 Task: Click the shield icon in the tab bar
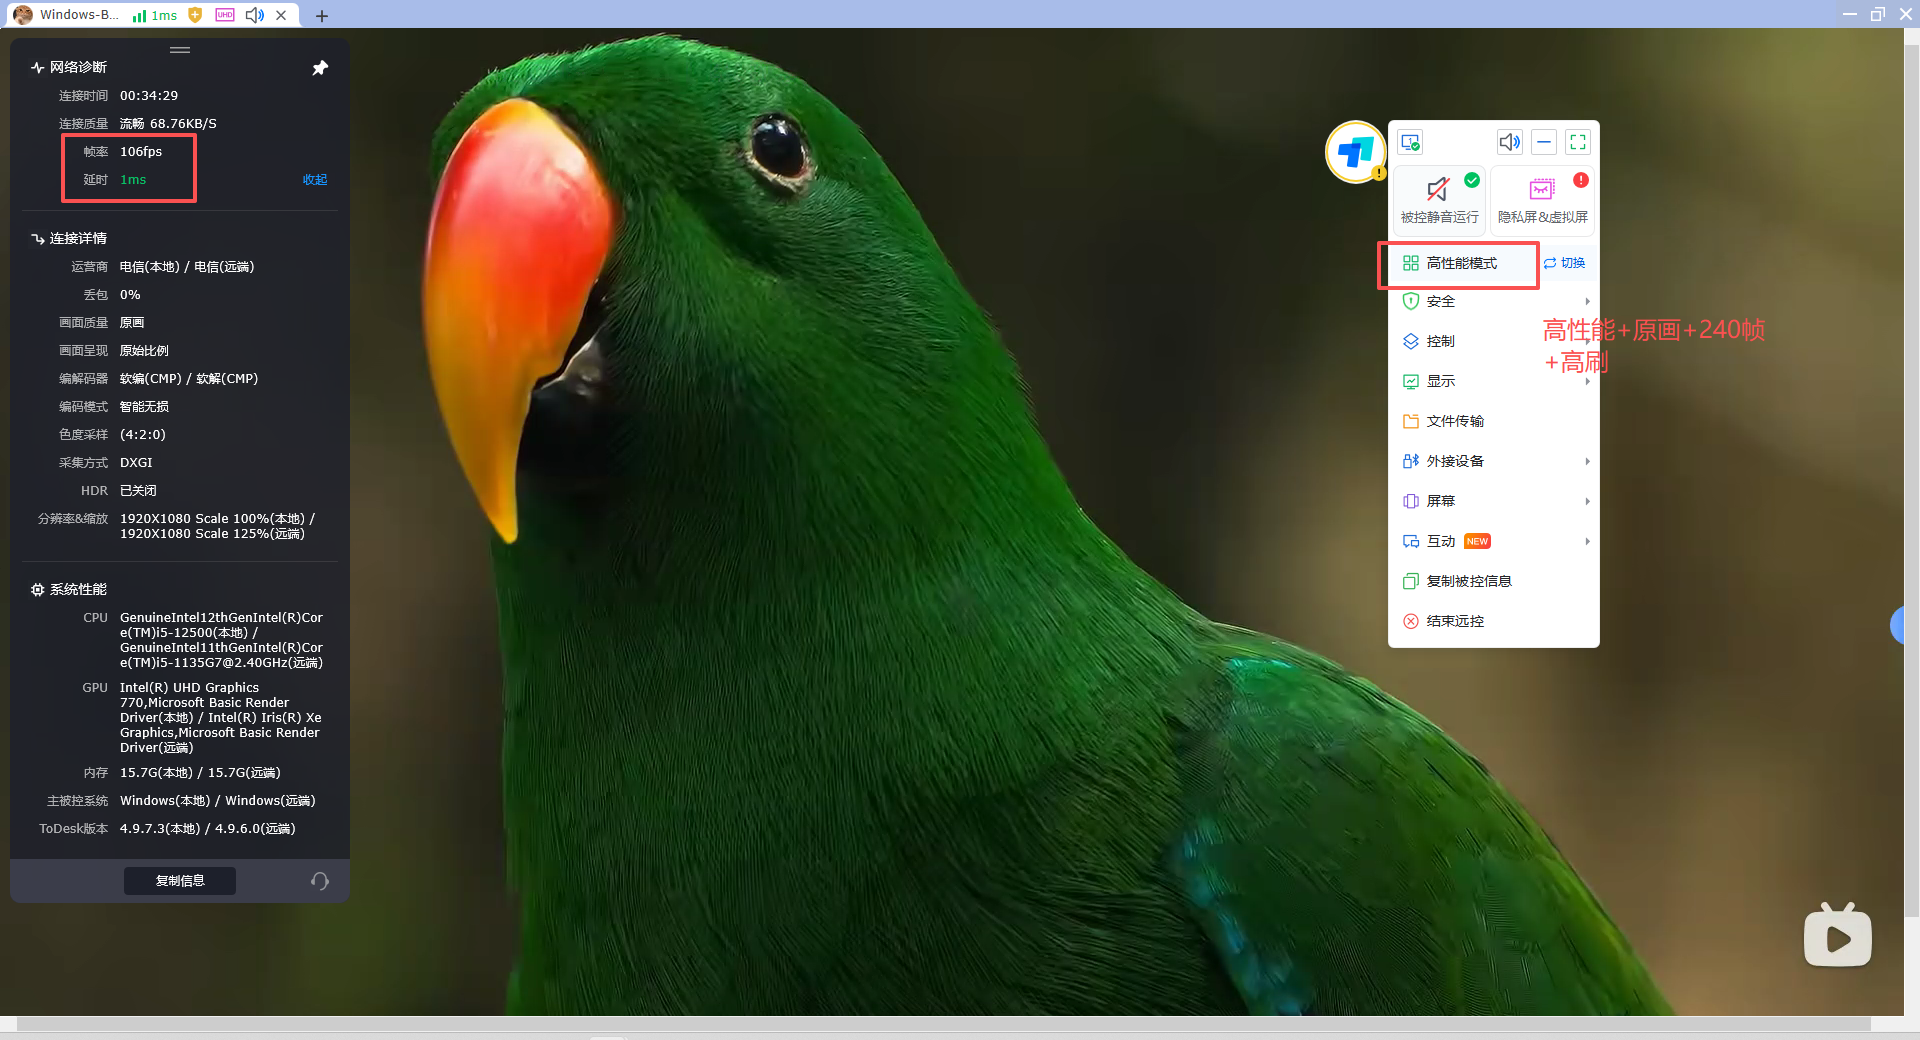[x=195, y=15]
